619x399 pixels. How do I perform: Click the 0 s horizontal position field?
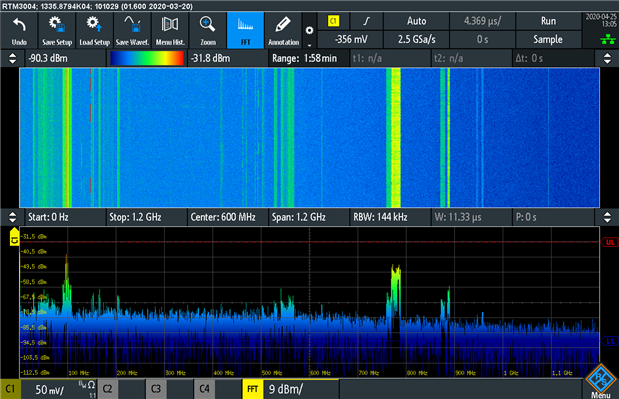pos(482,39)
